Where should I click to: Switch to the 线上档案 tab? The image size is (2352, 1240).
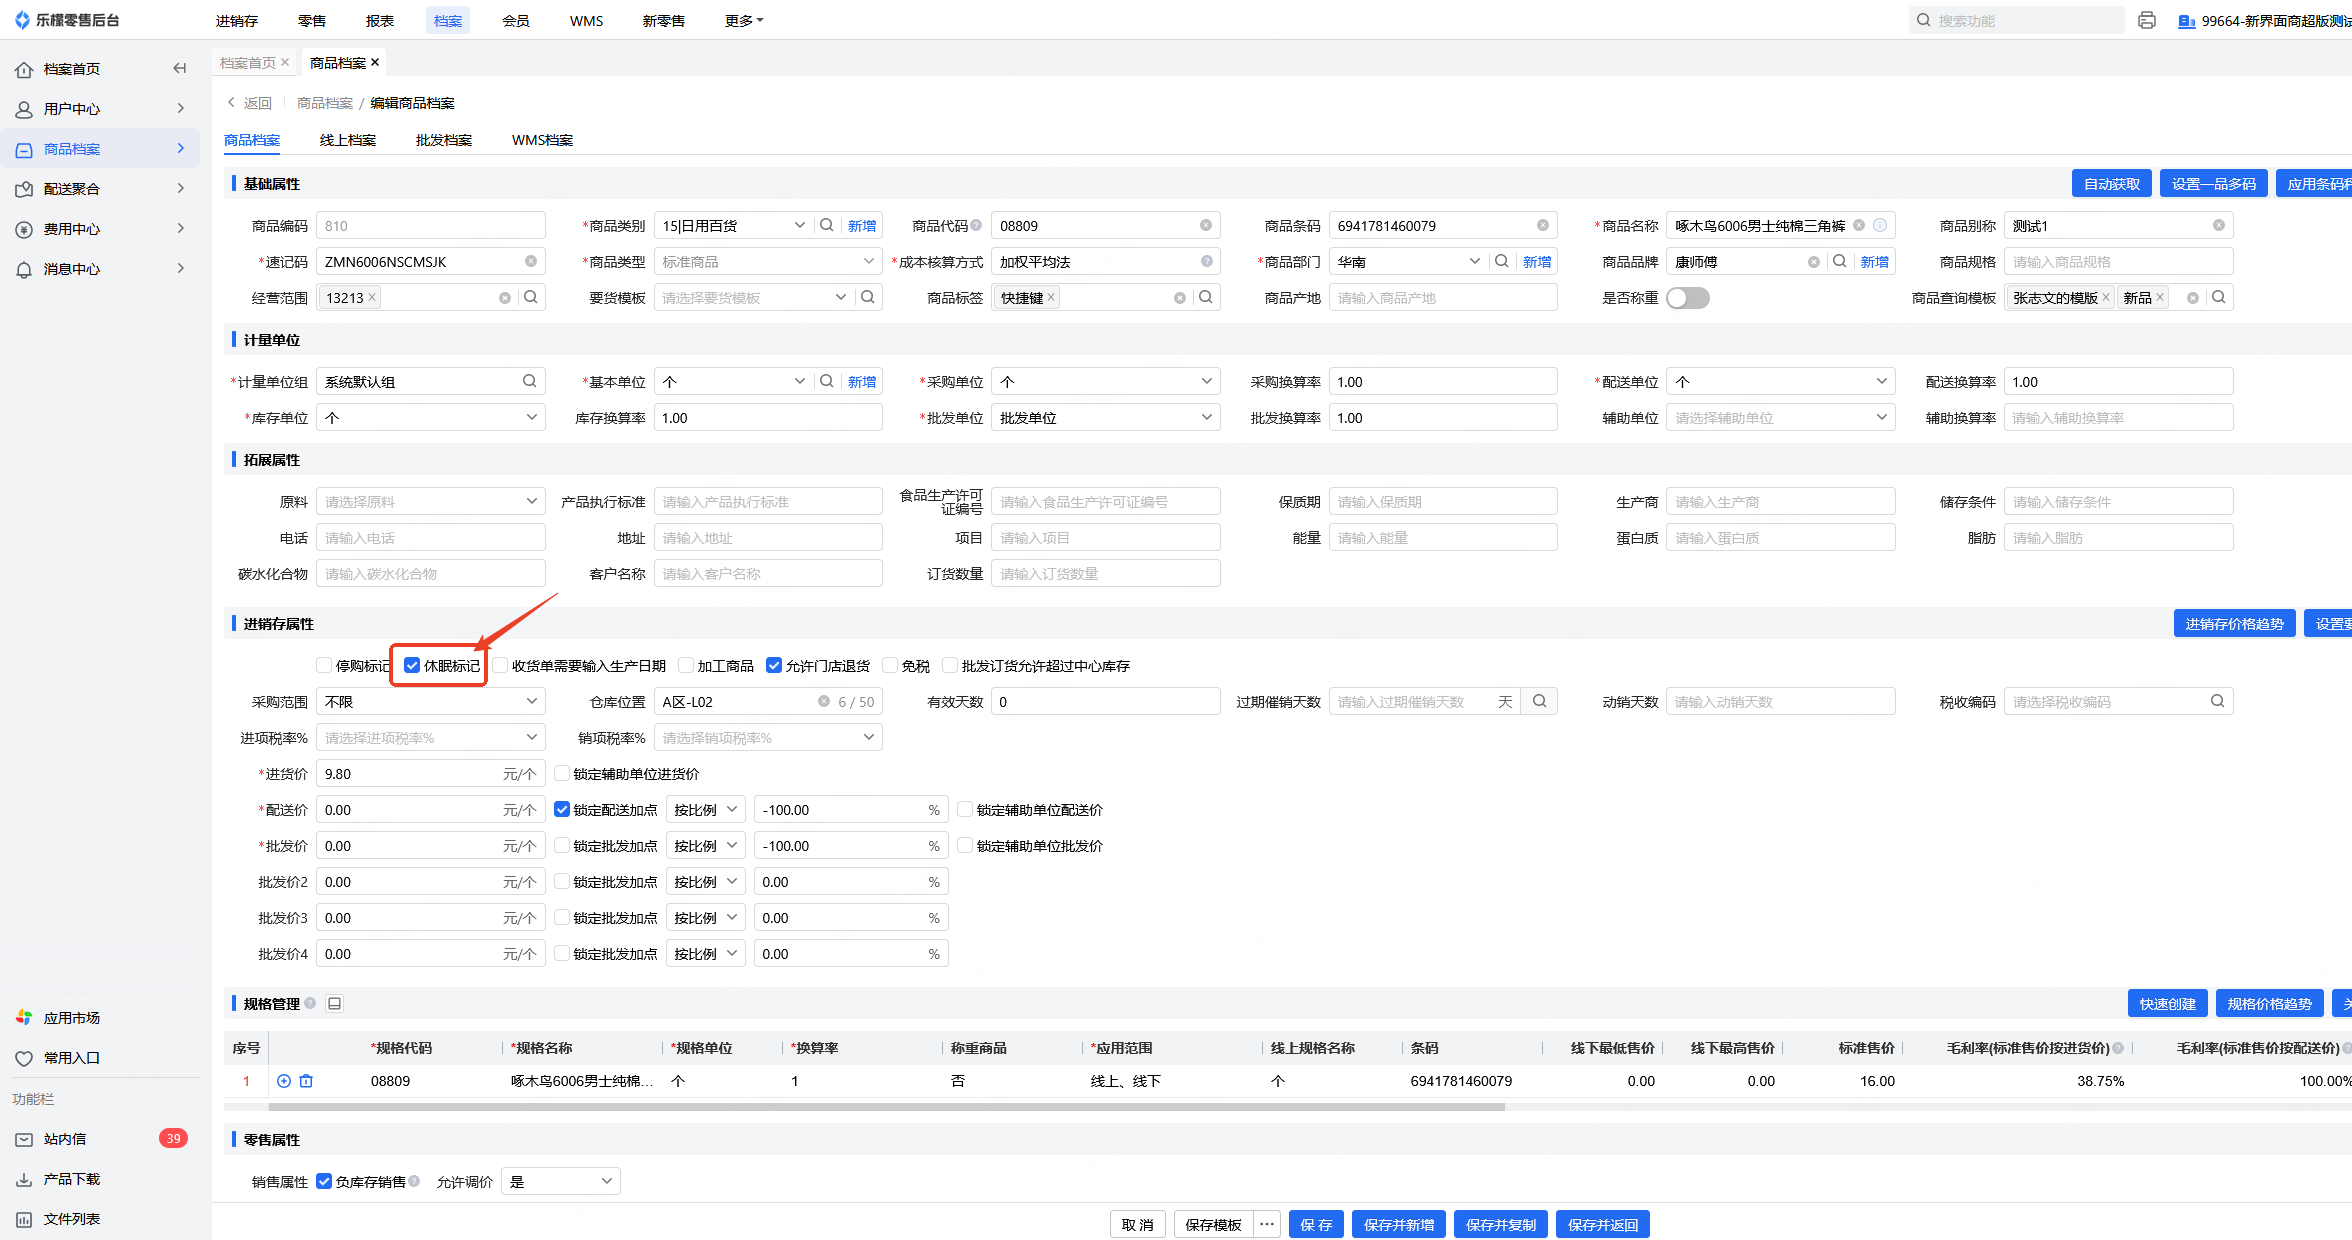(x=347, y=140)
